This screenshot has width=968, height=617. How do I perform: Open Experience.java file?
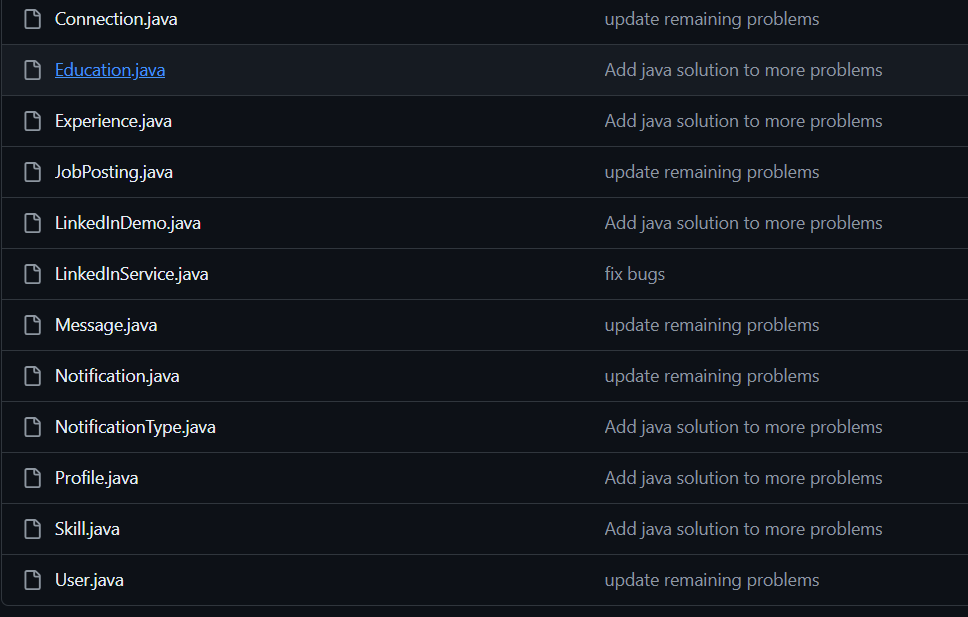(x=113, y=121)
